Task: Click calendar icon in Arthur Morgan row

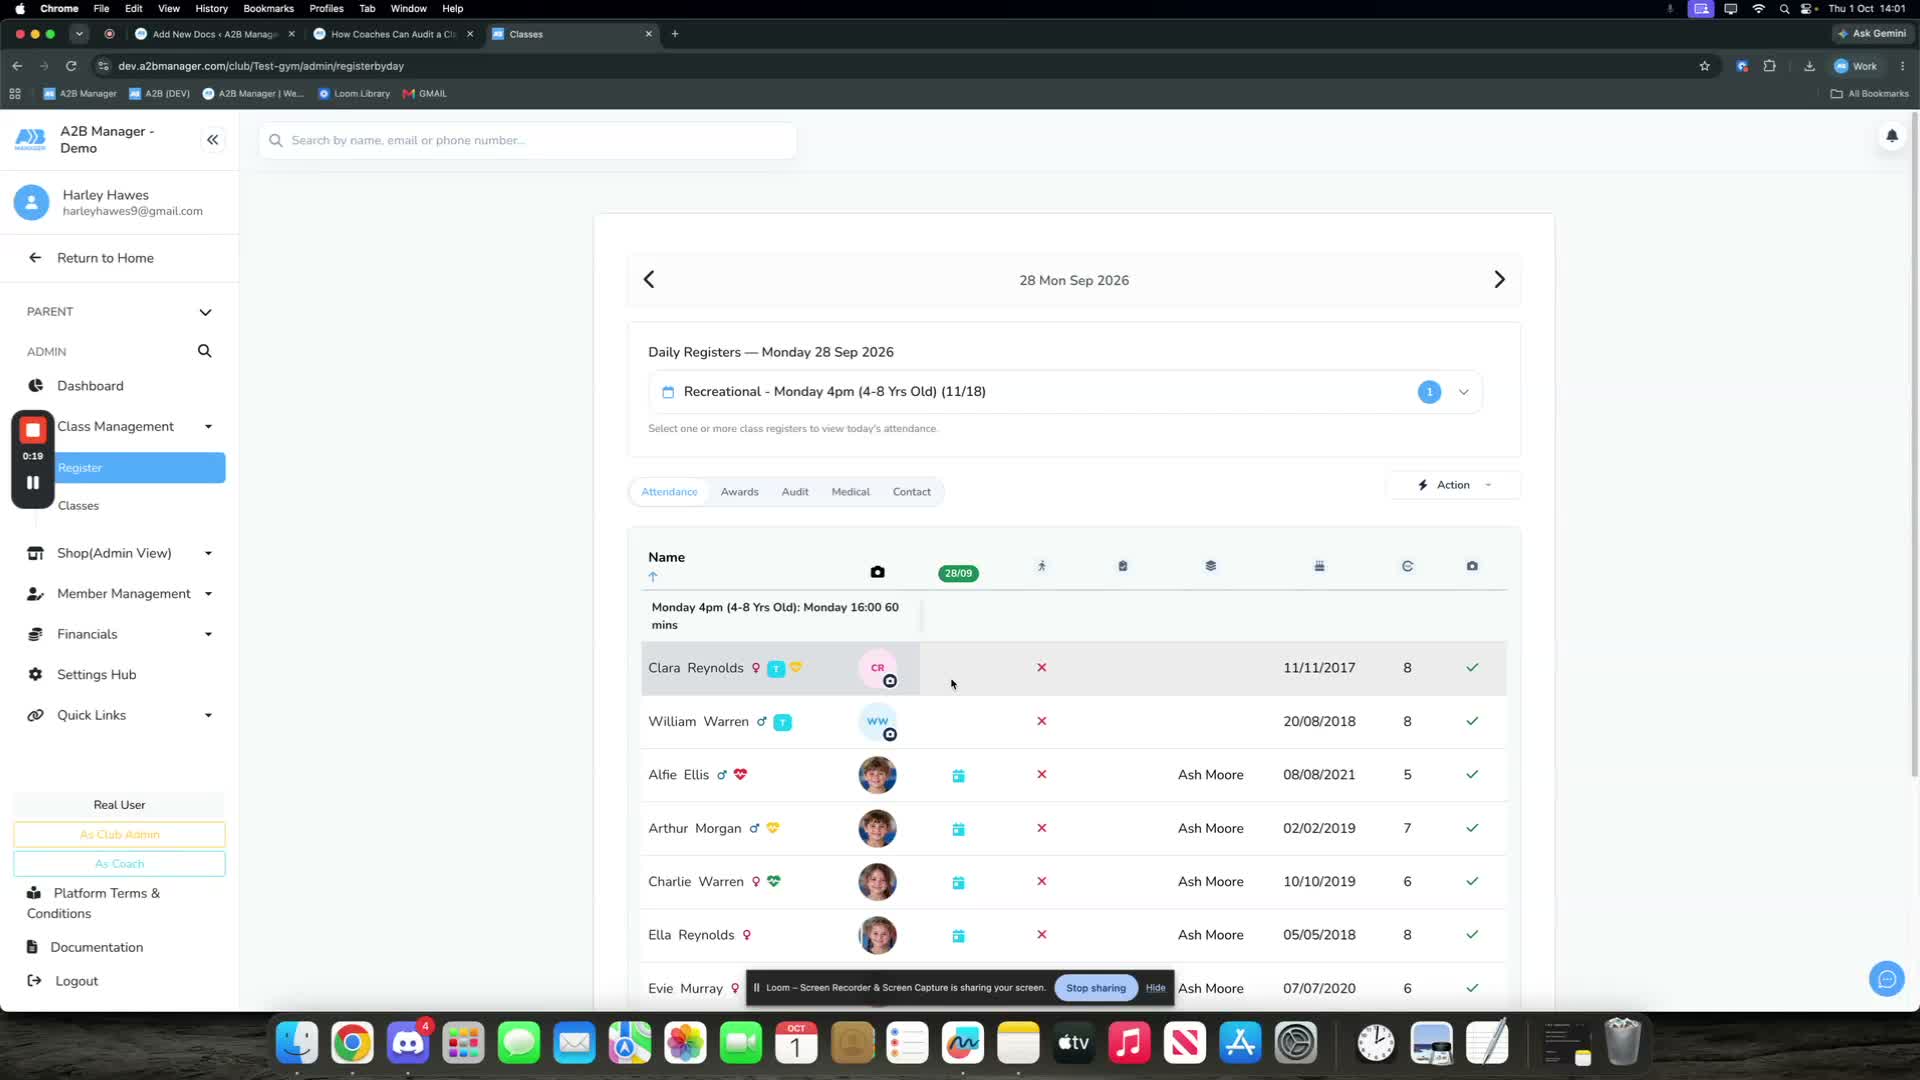Action: 958,829
